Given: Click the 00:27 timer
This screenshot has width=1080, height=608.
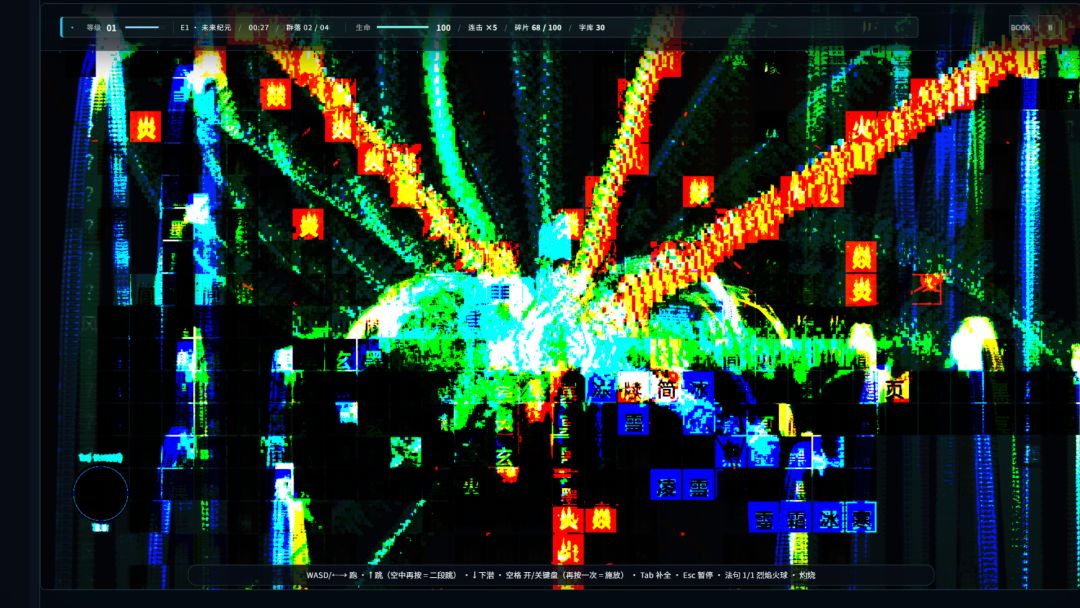Looking at the screenshot, I should click(x=259, y=28).
